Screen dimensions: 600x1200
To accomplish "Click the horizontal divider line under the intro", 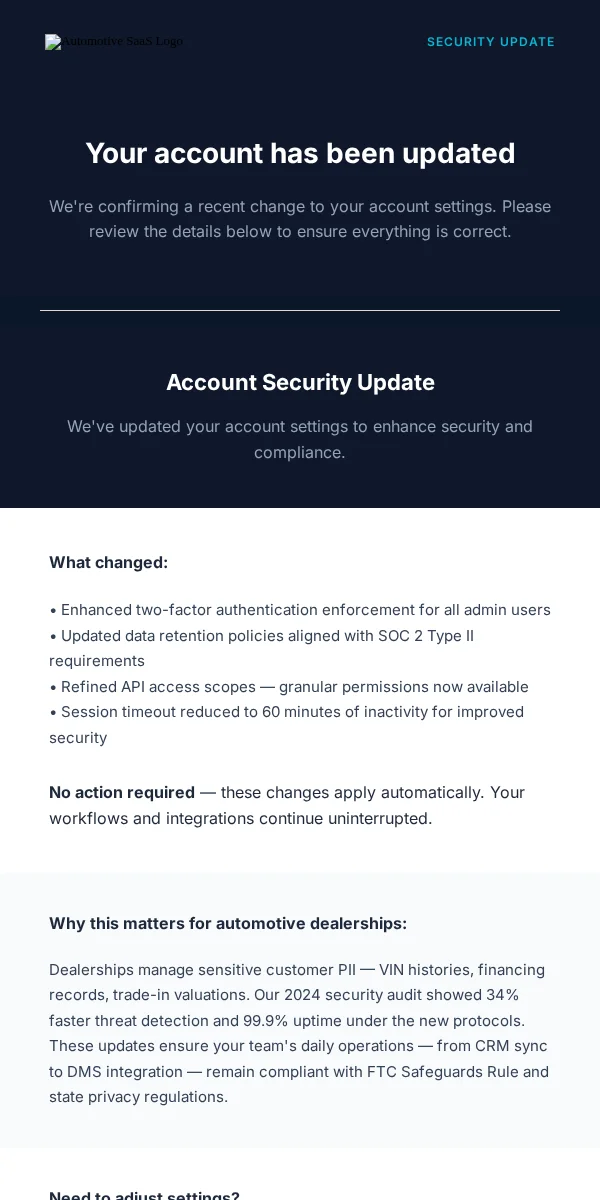I will click(x=300, y=310).
